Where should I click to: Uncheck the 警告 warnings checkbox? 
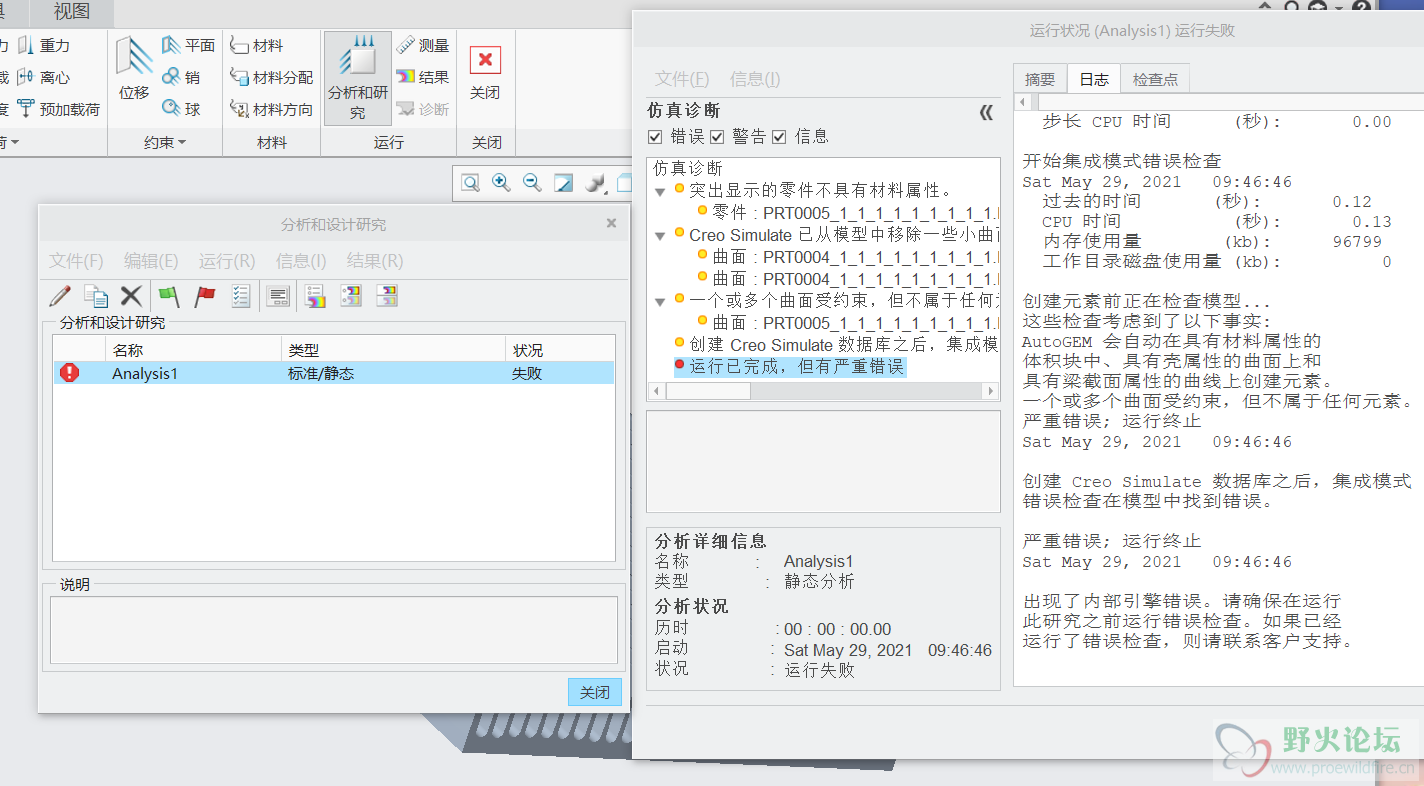tap(717, 137)
